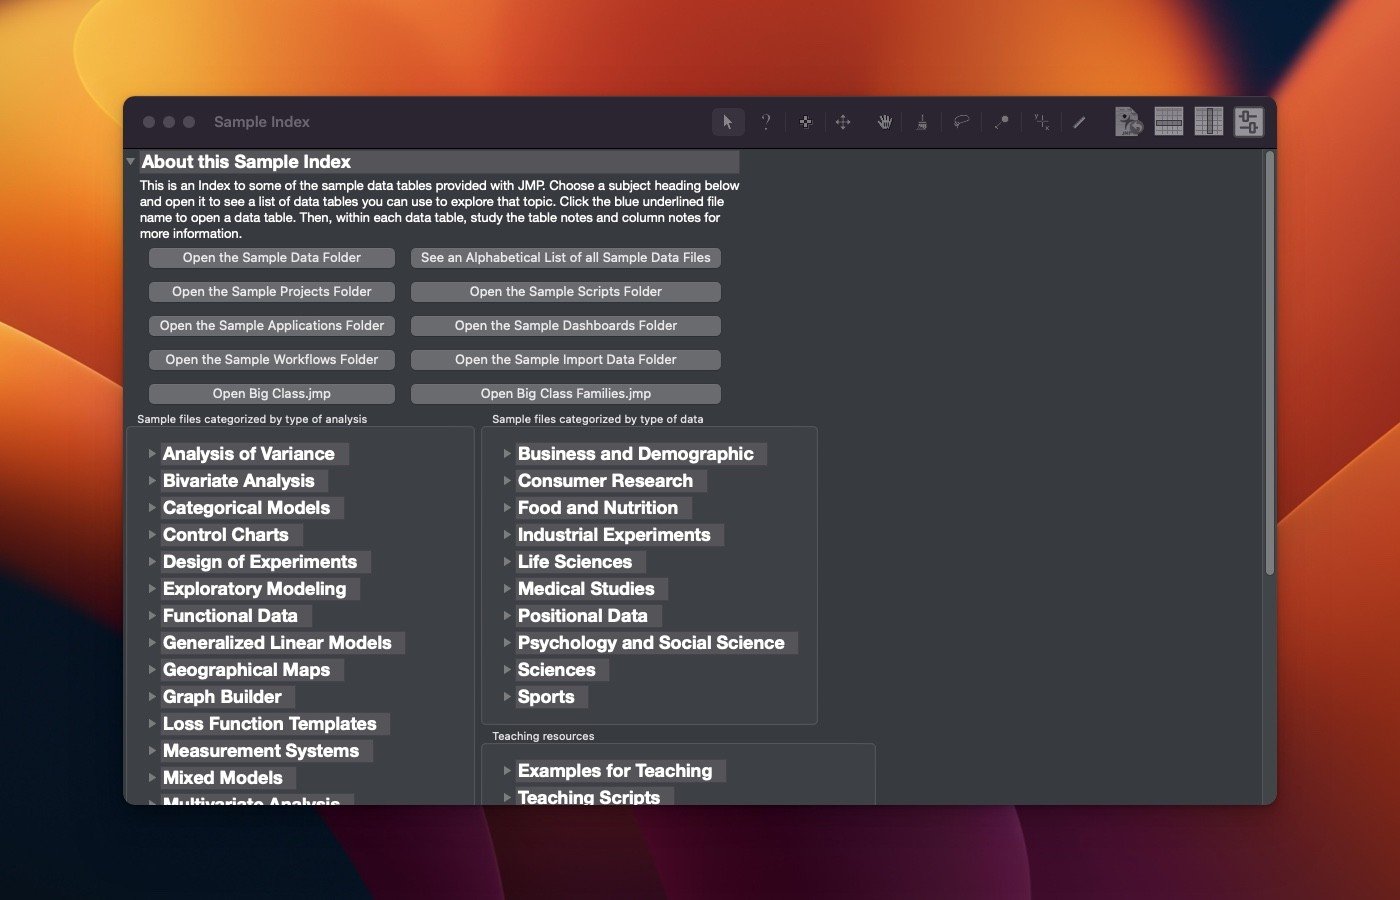Screen dimensions: 1400x900
Task: Open the Sample Applications Folder
Action: coord(272,326)
